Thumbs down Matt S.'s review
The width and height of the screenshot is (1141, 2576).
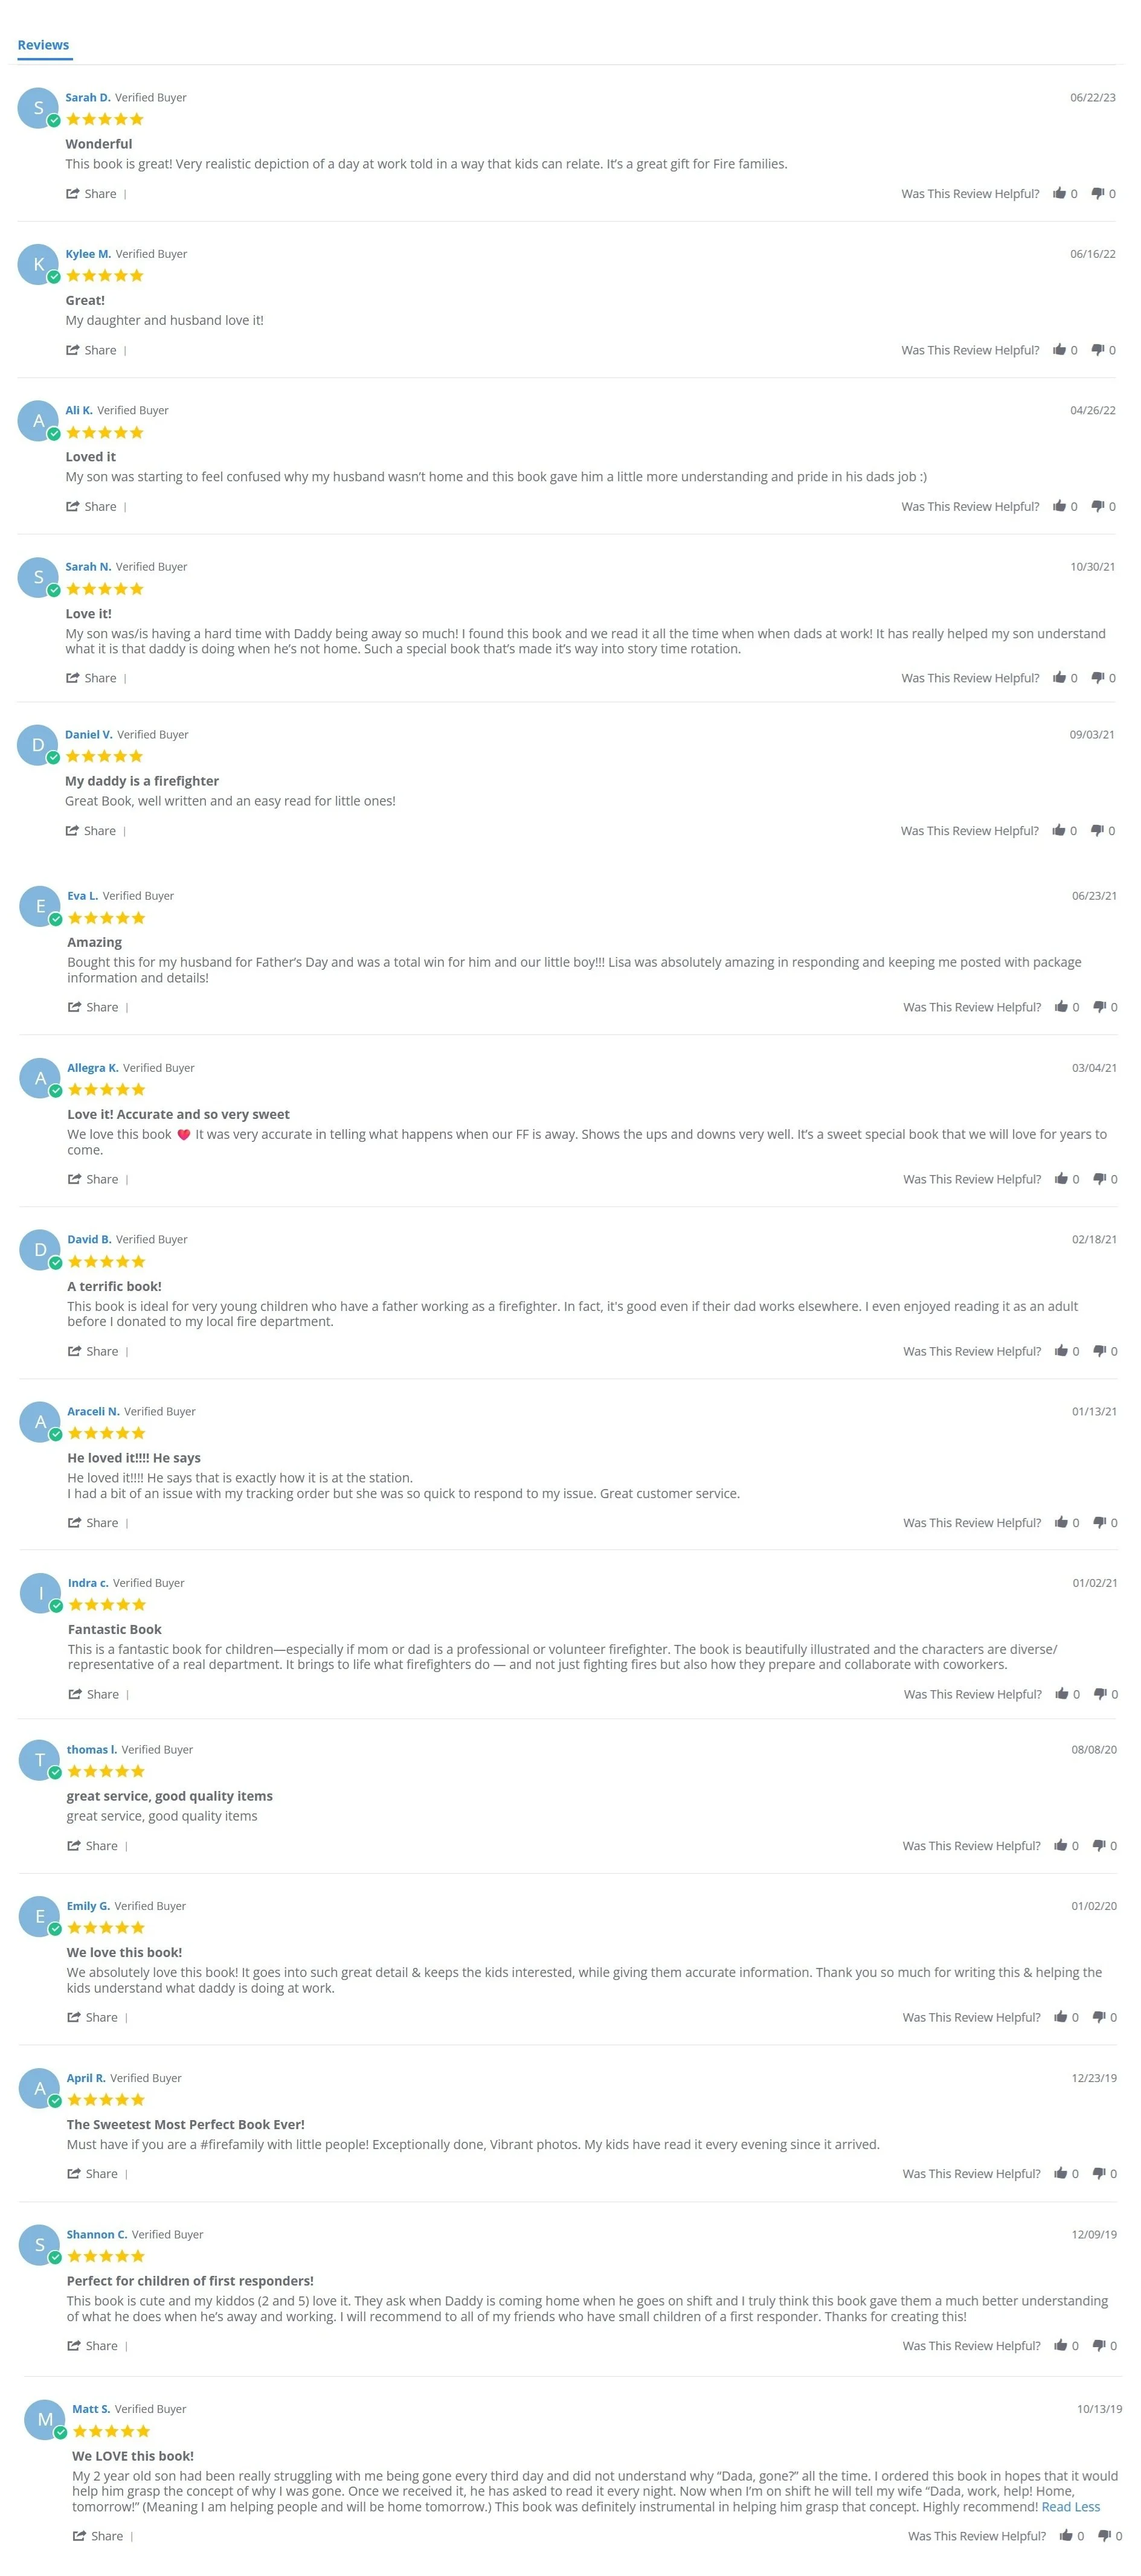coord(1104,2535)
